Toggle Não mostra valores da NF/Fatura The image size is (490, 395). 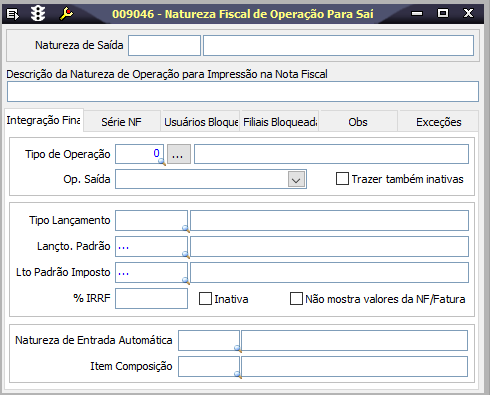(x=296, y=299)
